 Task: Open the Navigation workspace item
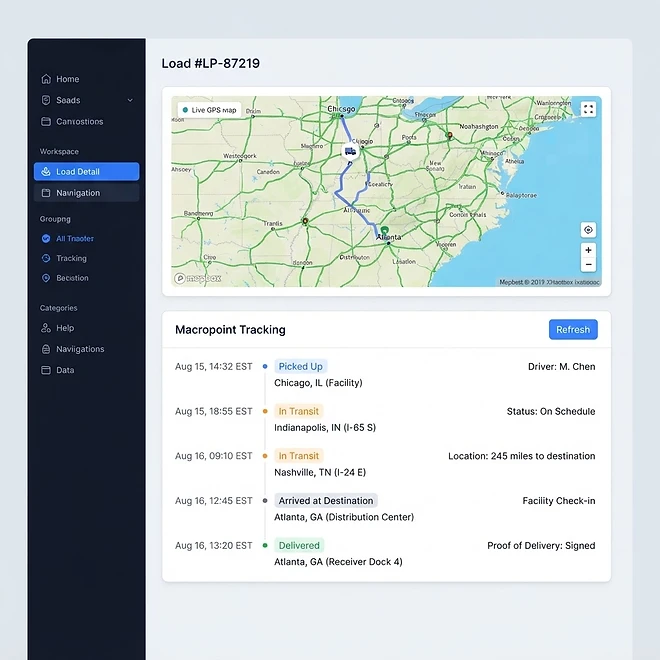tap(86, 193)
